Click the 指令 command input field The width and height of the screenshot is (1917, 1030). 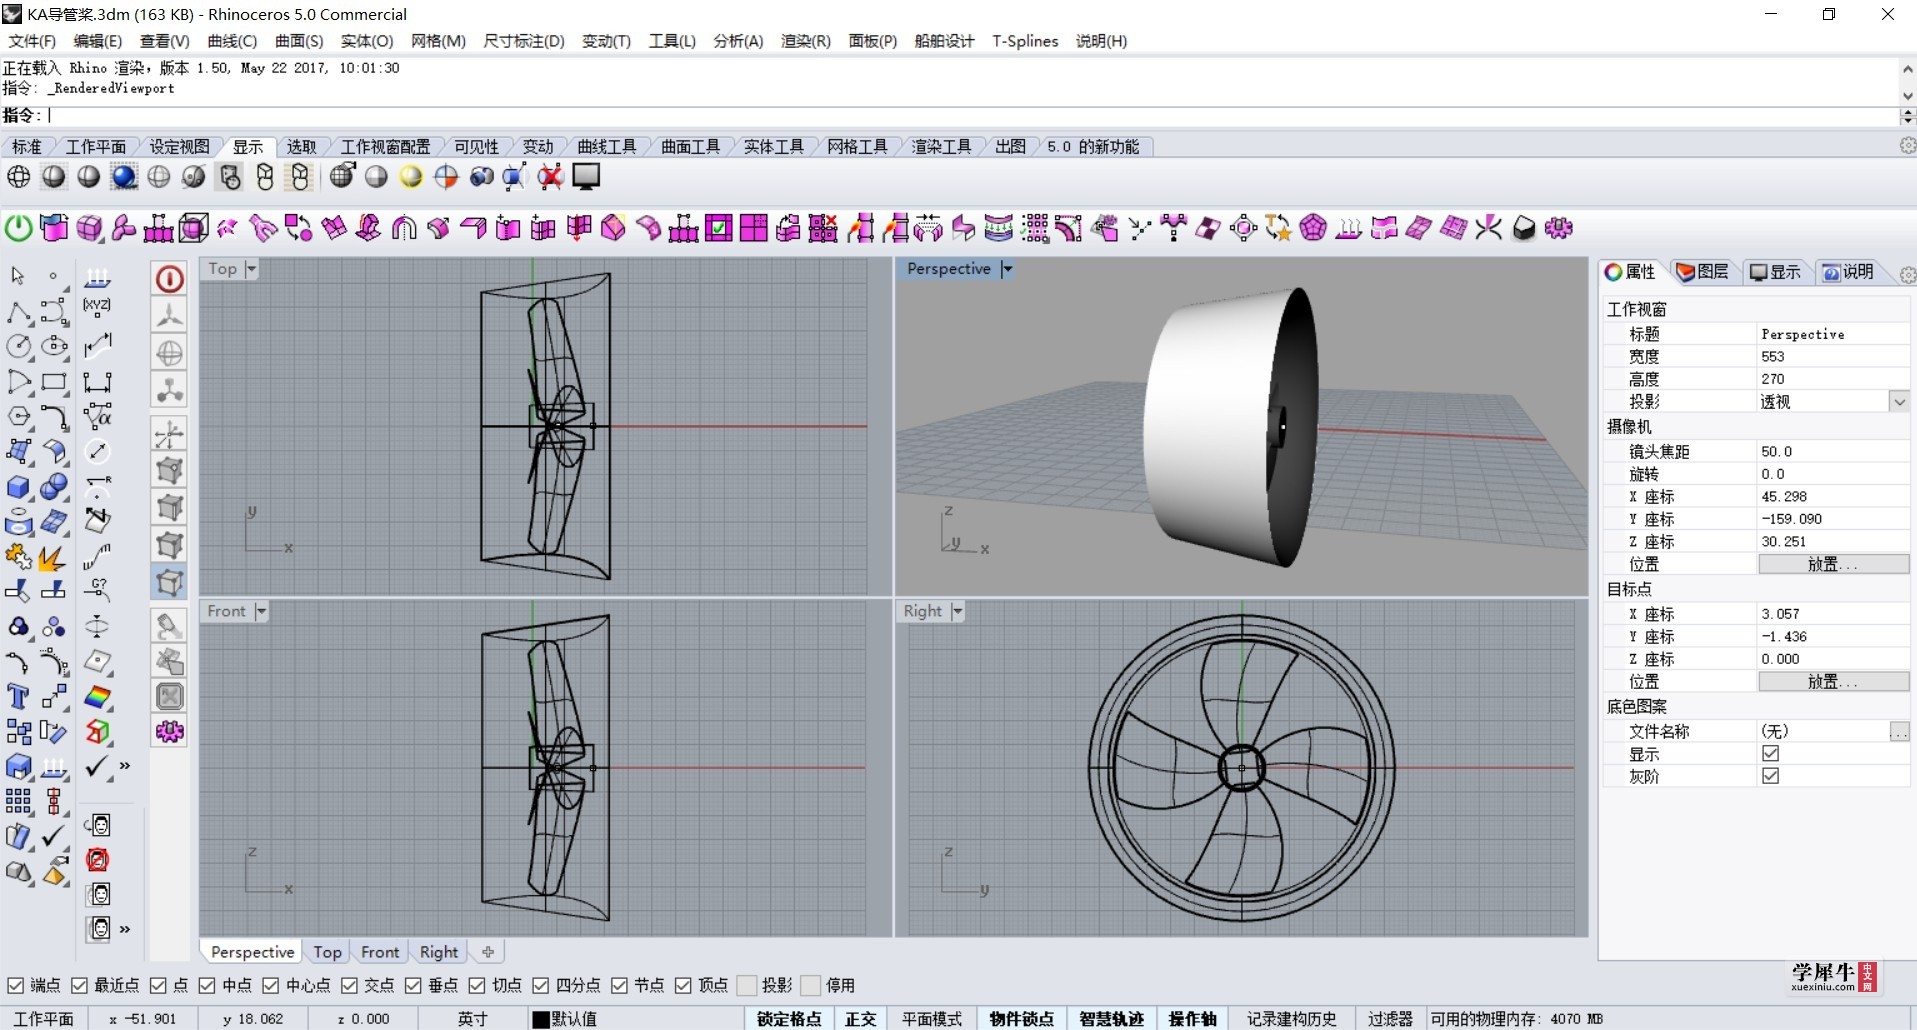970,116
